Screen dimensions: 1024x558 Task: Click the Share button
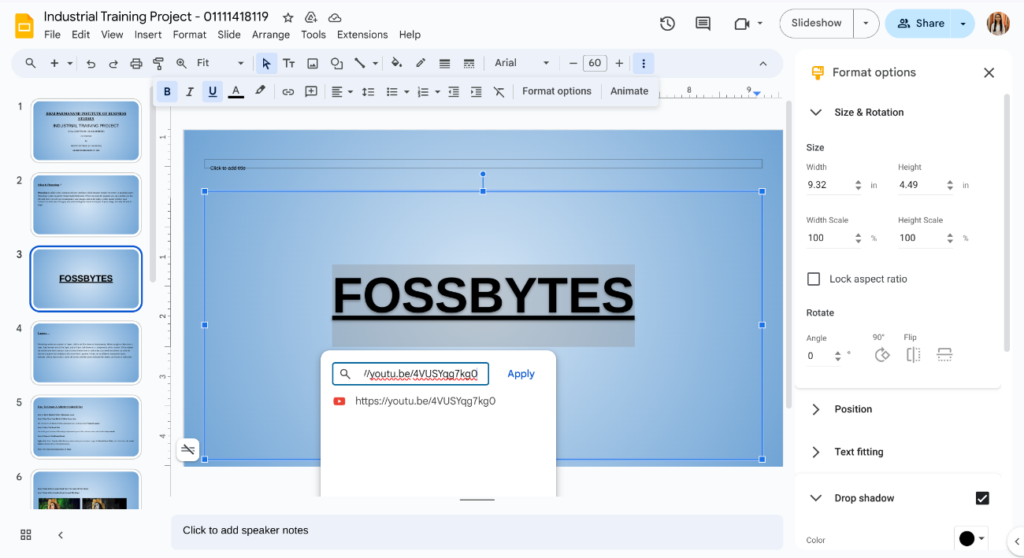(920, 24)
